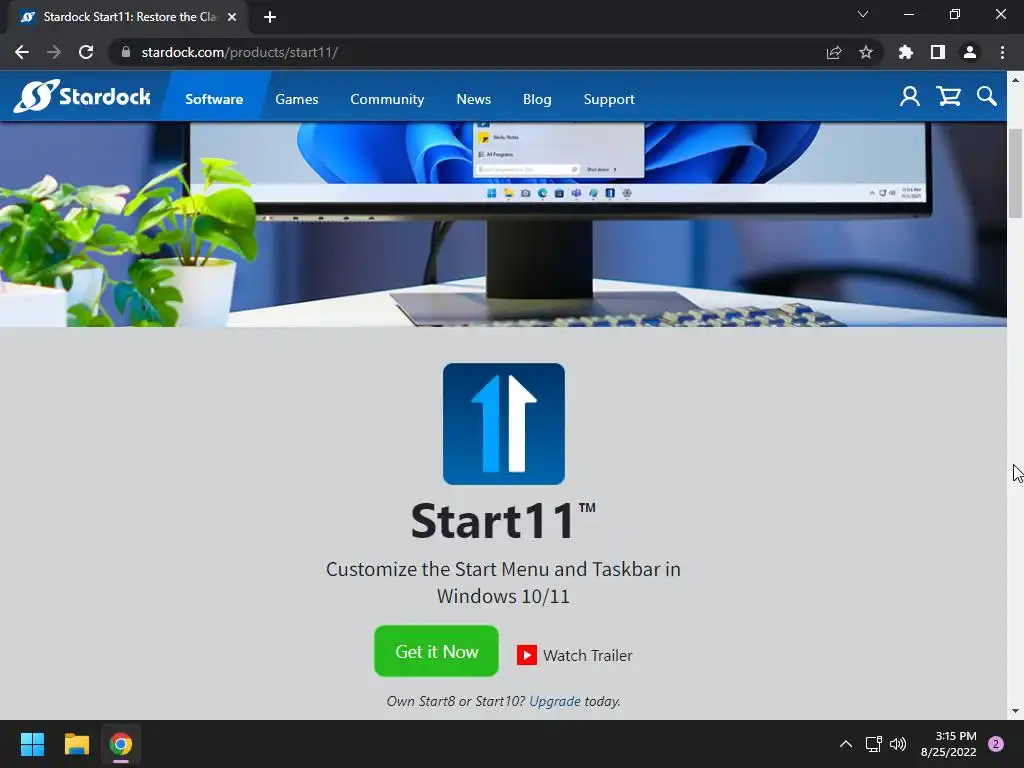Open the tab search chevron dropdown
Screen dimensions: 1024x768
[x=863, y=14]
